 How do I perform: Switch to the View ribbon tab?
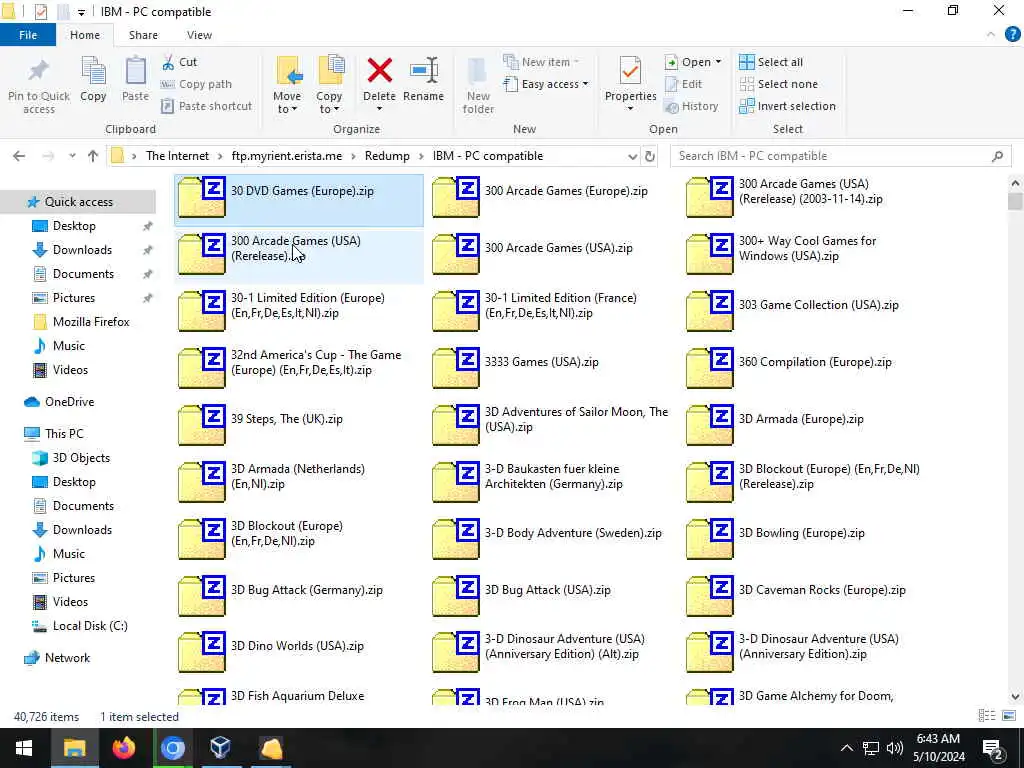199,35
